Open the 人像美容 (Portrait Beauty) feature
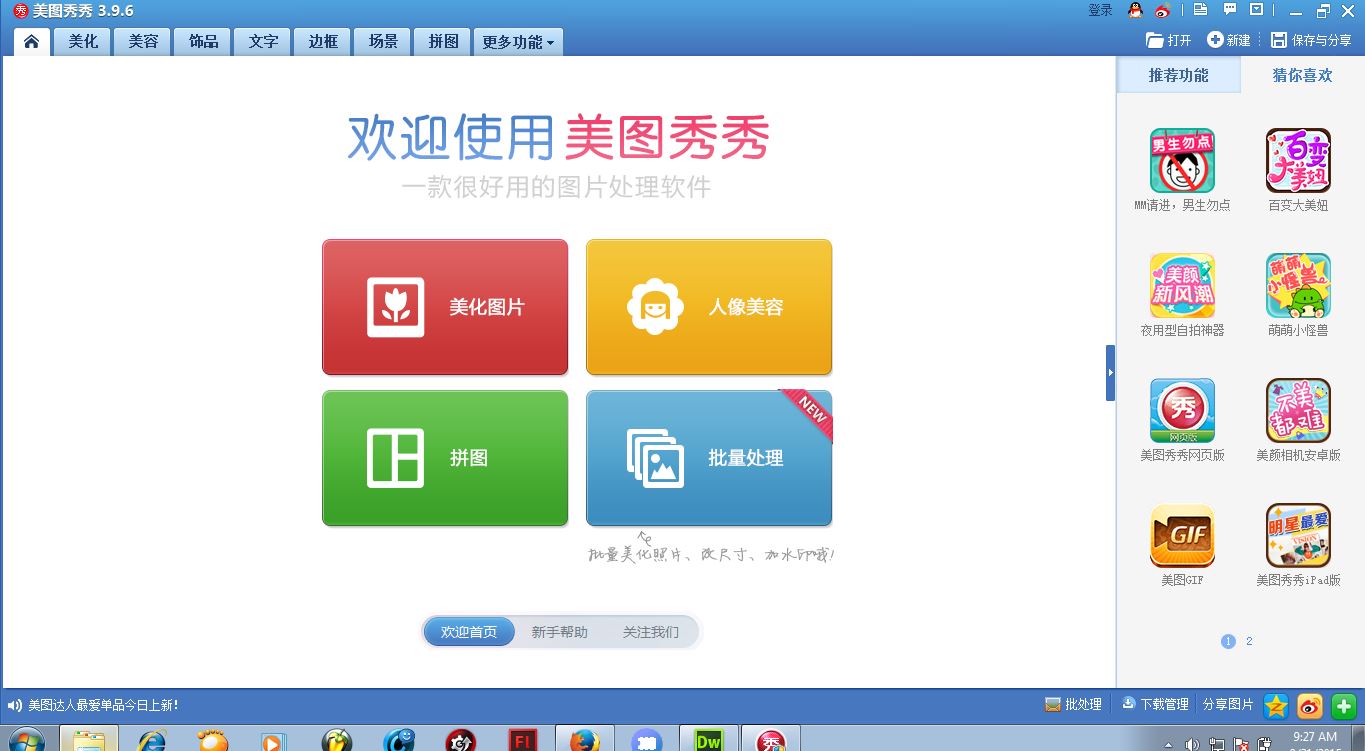This screenshot has width=1365, height=751. tap(708, 306)
